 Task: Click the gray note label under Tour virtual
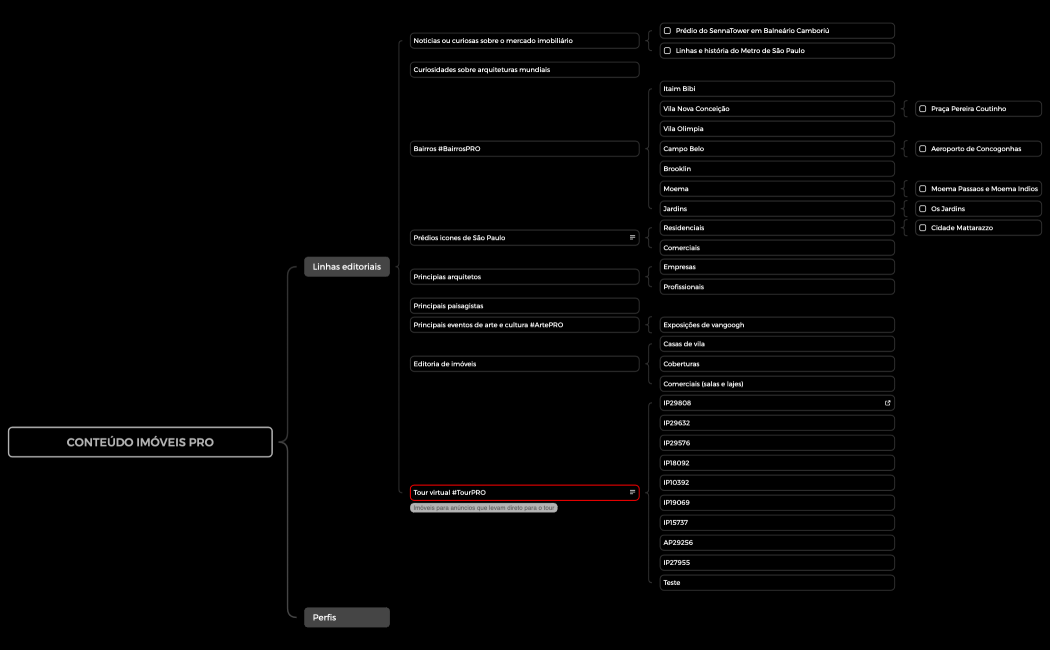(484, 508)
